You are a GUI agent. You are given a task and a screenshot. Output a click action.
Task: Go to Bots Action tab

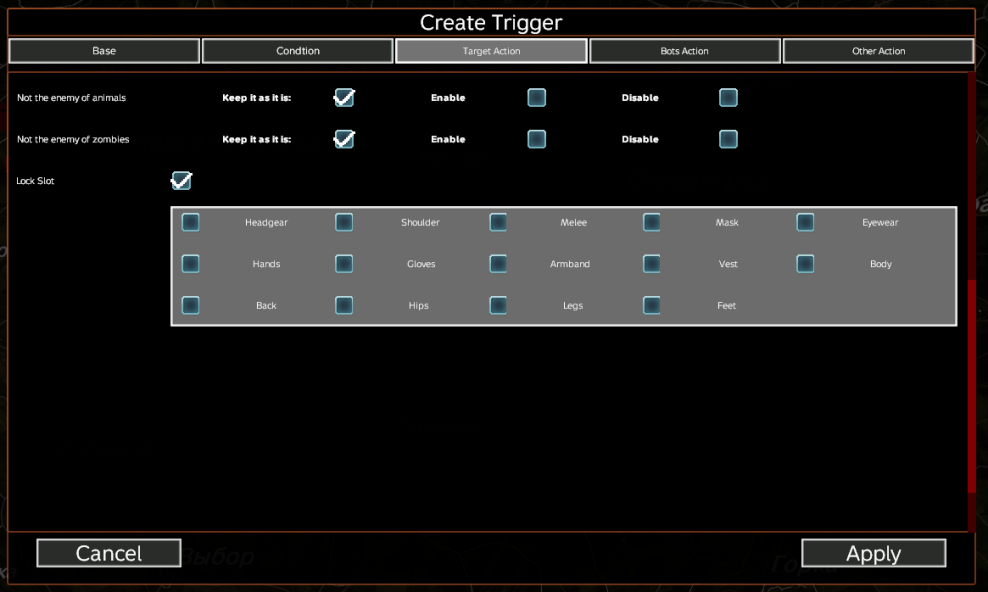coord(685,51)
